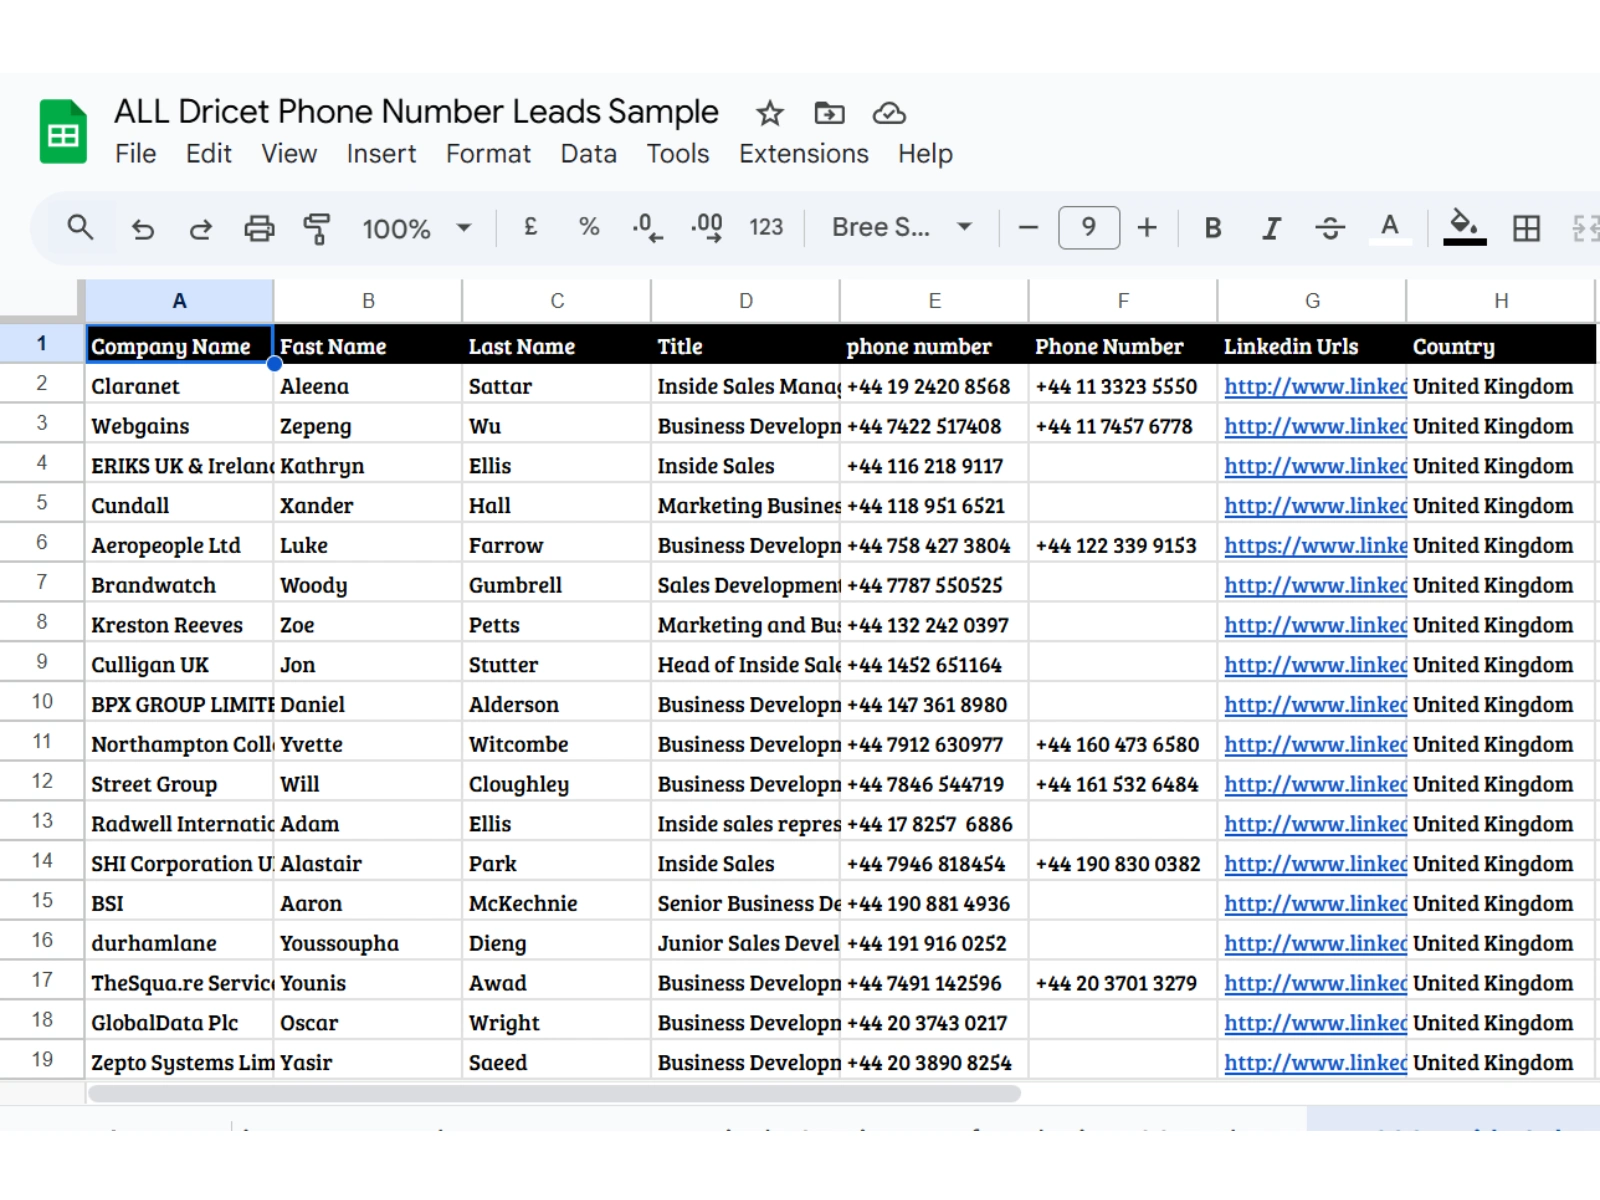The height and width of the screenshot is (1200, 1600).
Task: Select row 5 header
Action: coord(42,502)
